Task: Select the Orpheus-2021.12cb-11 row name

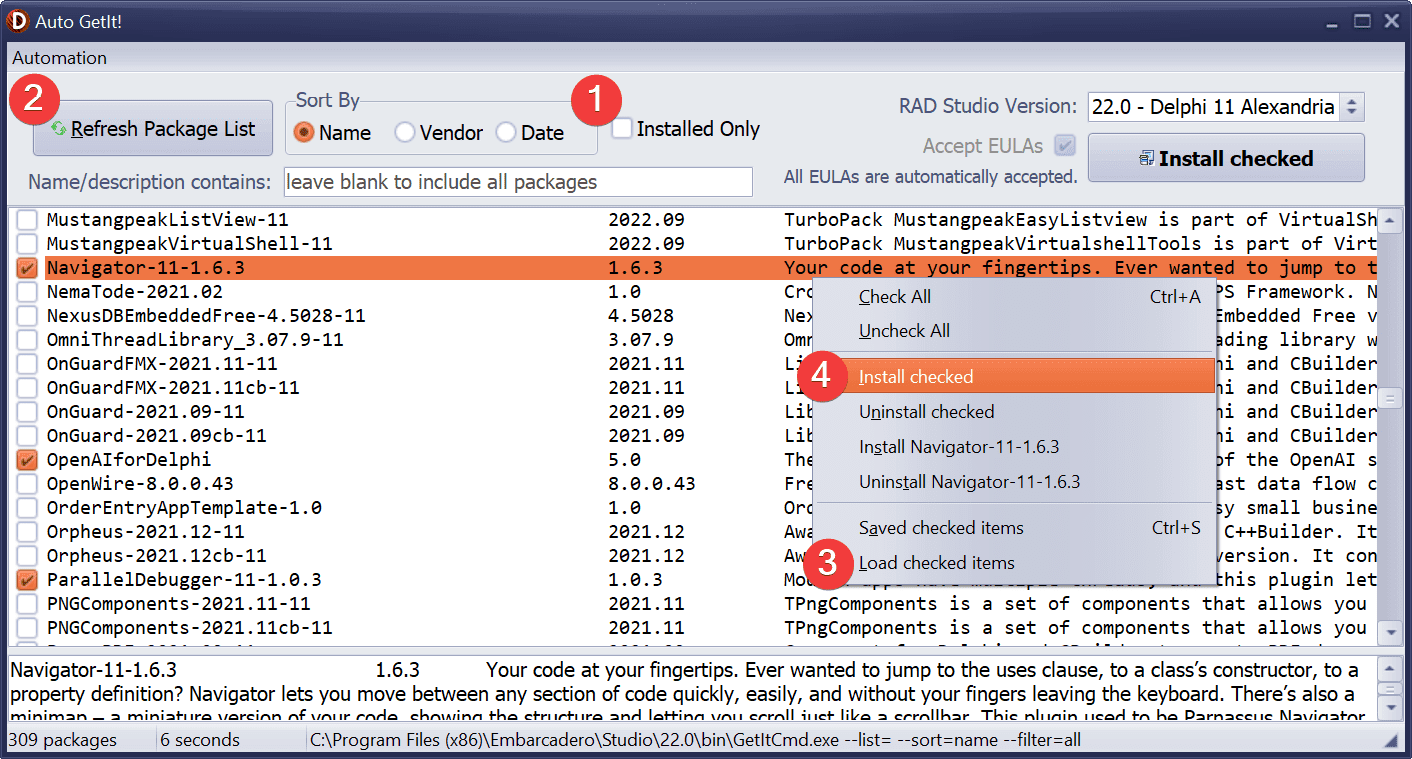Action: pos(156,556)
